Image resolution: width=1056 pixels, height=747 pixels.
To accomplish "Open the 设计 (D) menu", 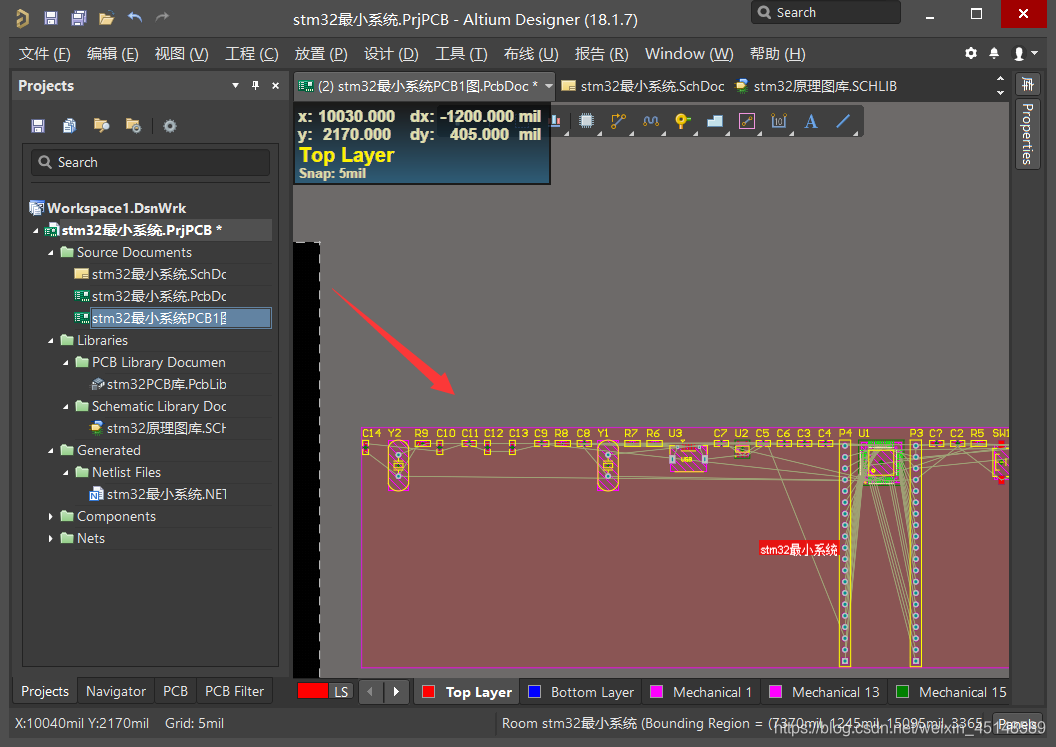I will tap(391, 53).
